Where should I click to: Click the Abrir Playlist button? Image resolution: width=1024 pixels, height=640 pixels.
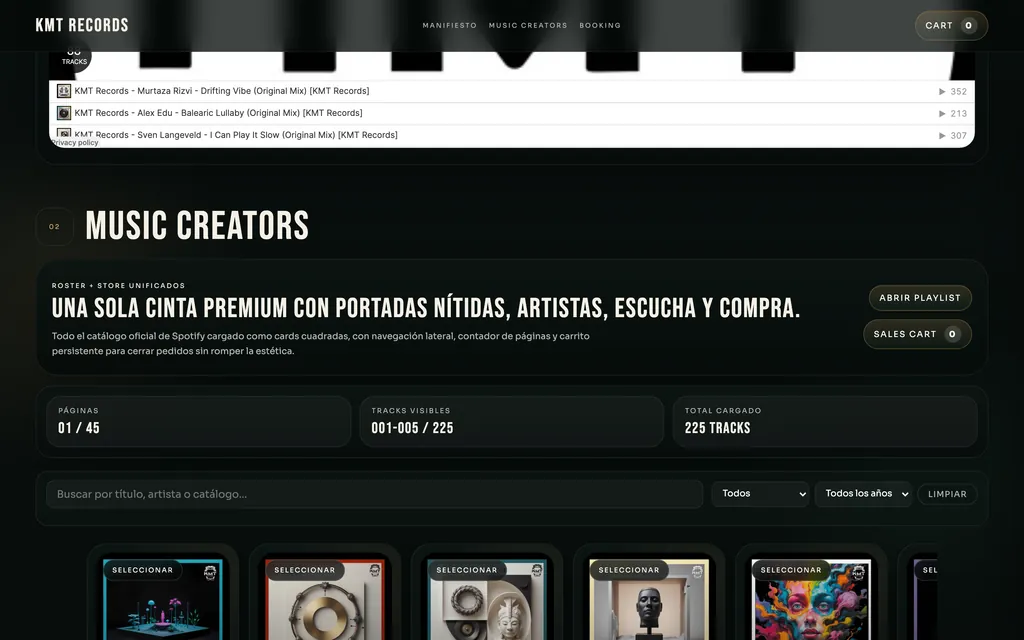point(920,298)
